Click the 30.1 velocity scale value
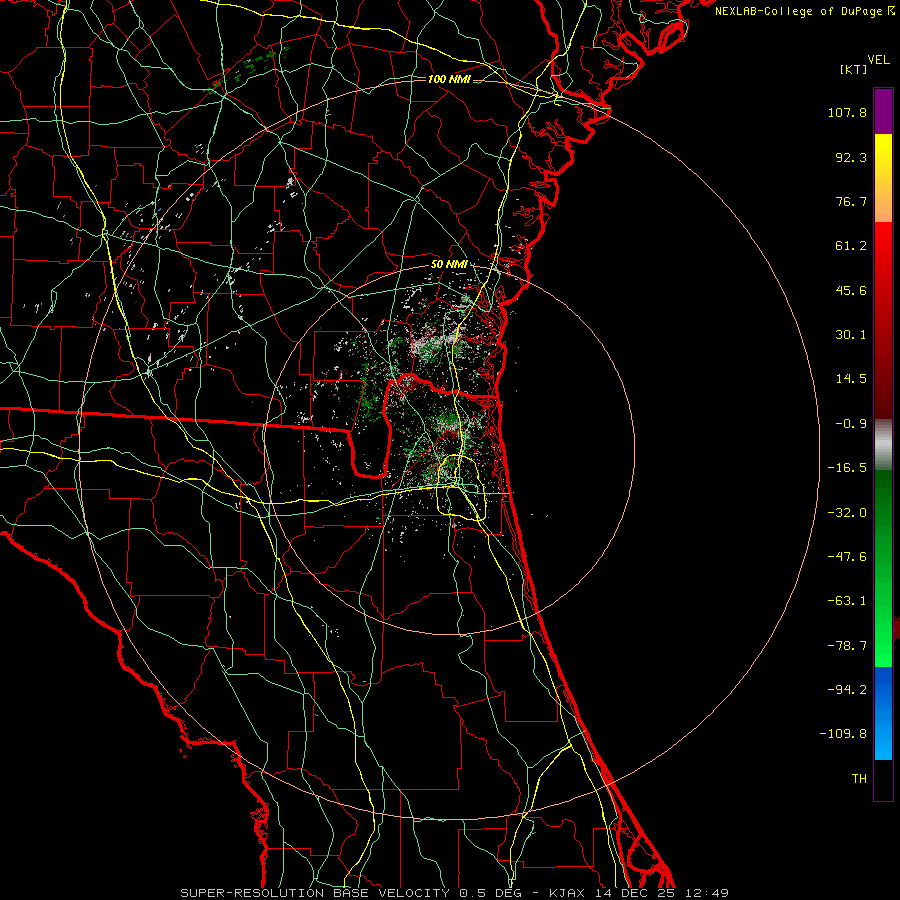This screenshot has width=900, height=900. point(851,335)
